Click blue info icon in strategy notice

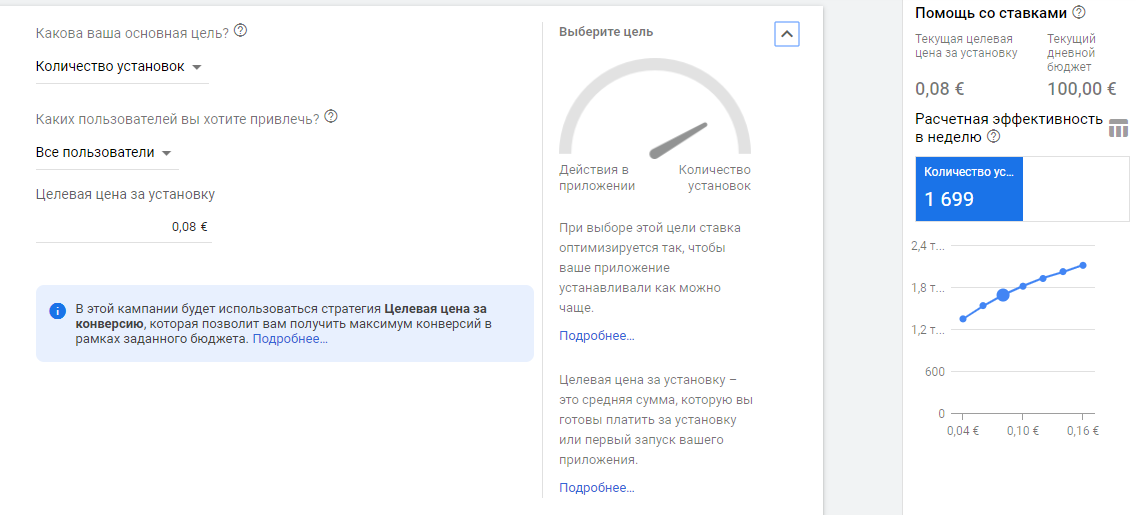pos(58,311)
